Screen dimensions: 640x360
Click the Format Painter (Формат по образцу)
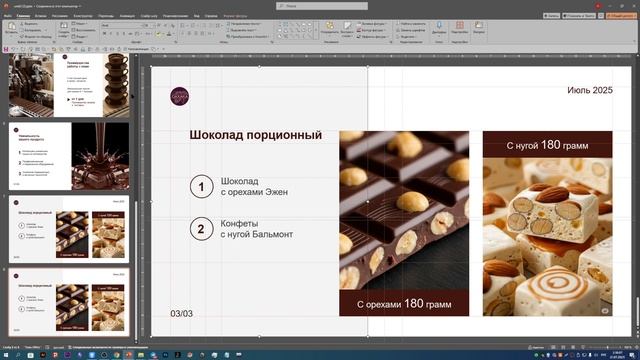36,36
